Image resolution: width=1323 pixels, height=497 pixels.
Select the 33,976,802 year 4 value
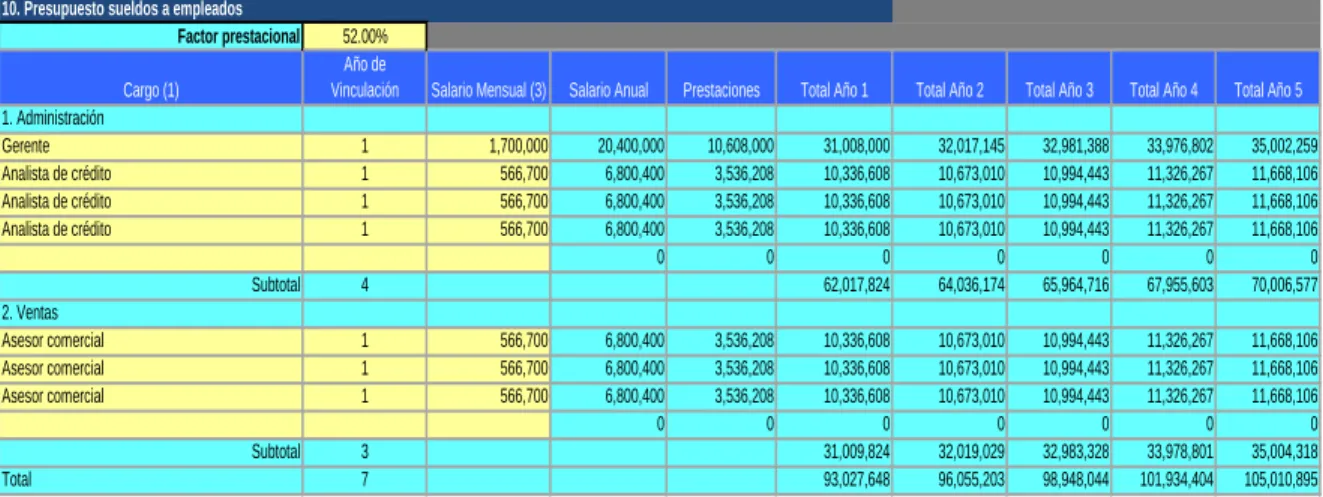[1163, 146]
